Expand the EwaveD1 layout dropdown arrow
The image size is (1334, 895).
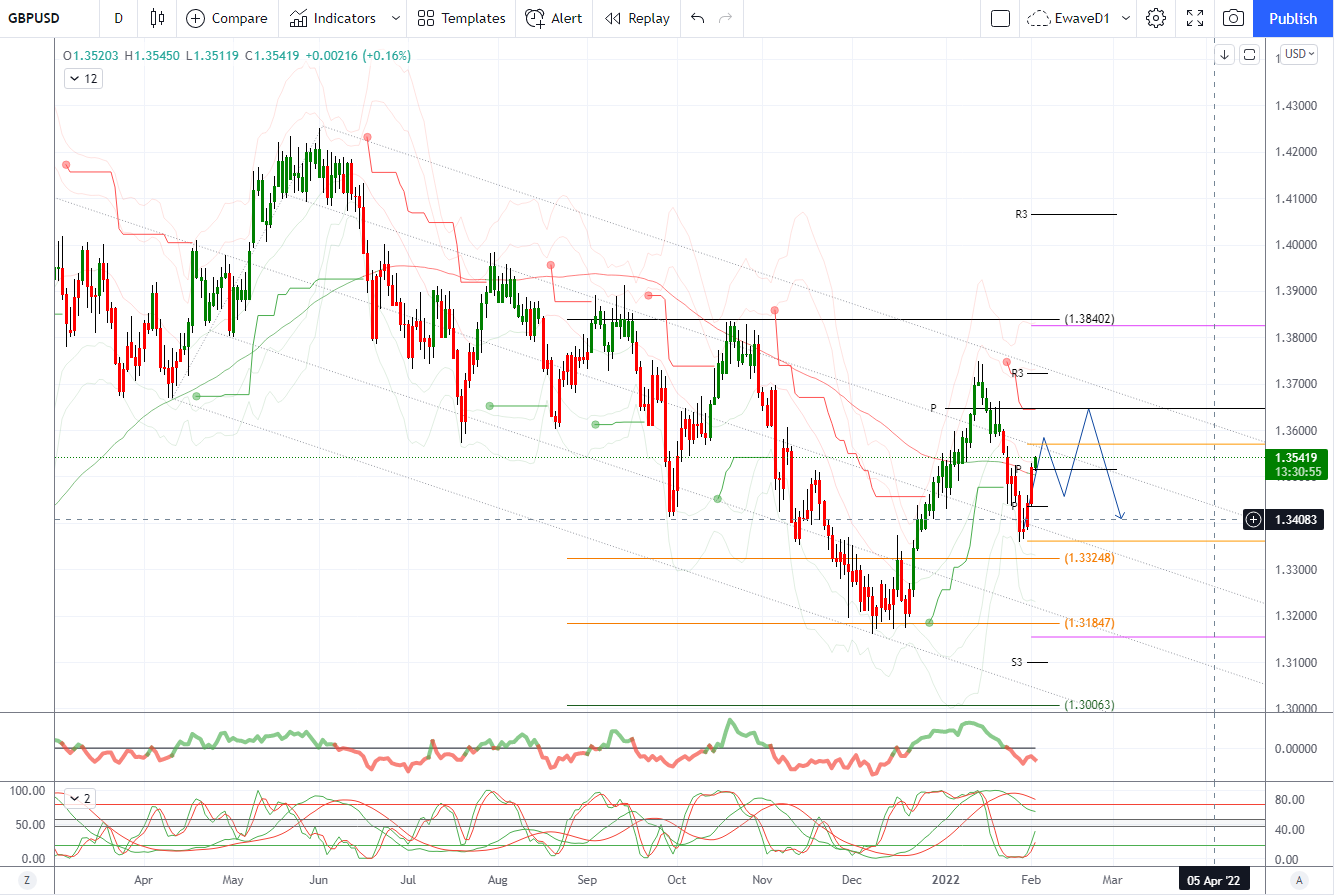click(x=1126, y=18)
